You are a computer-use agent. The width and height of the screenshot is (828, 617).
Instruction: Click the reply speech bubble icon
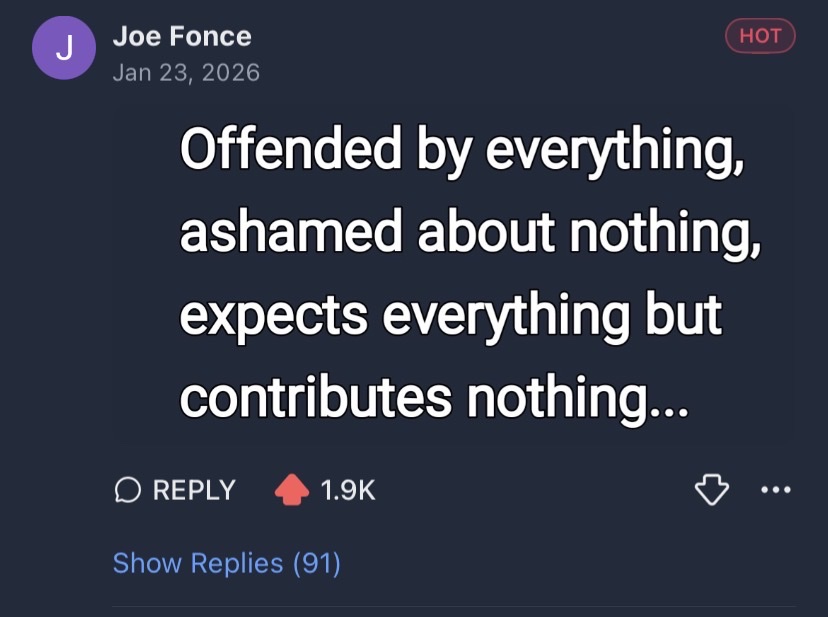(x=127, y=490)
